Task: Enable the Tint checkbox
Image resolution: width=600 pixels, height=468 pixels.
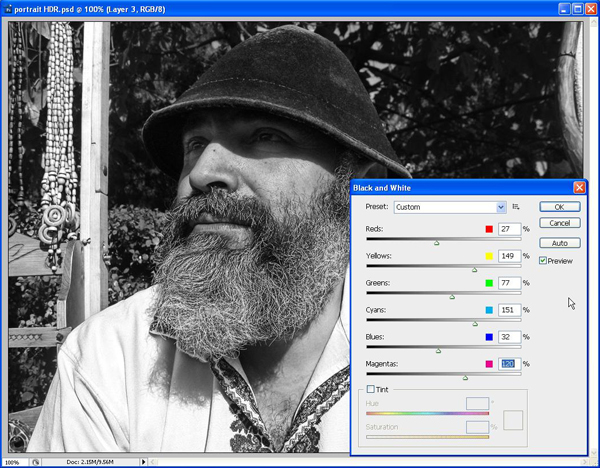Action: pos(370,389)
